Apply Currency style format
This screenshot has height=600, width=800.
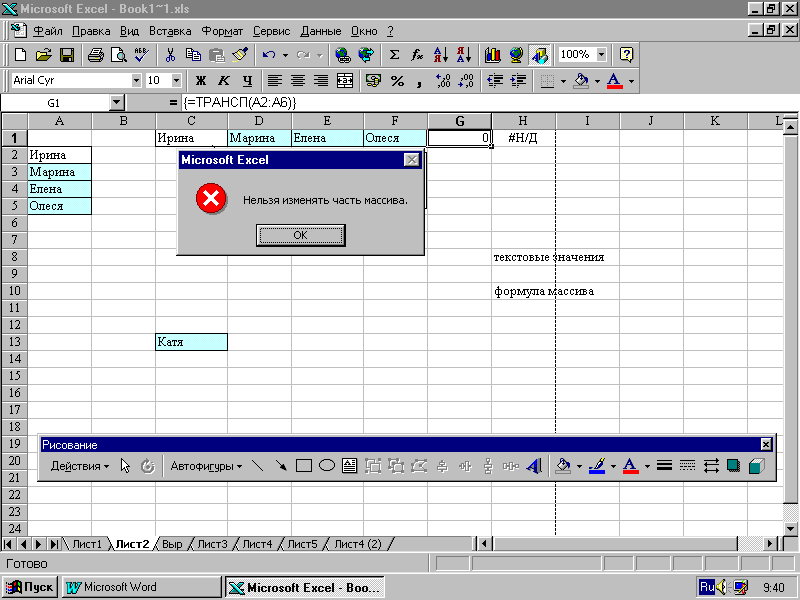point(373,81)
